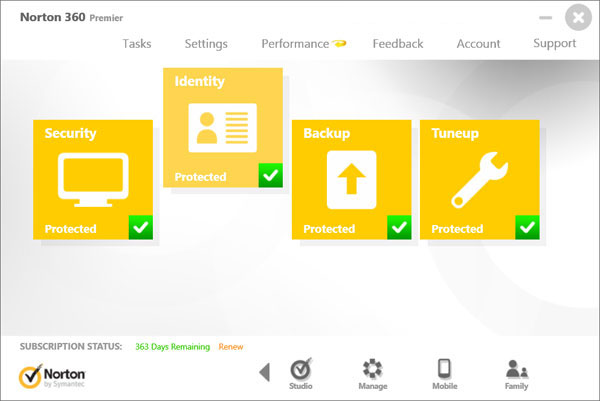The image size is (600, 401).
Task: Click the green checkmark on Security tile
Action: click(x=141, y=227)
